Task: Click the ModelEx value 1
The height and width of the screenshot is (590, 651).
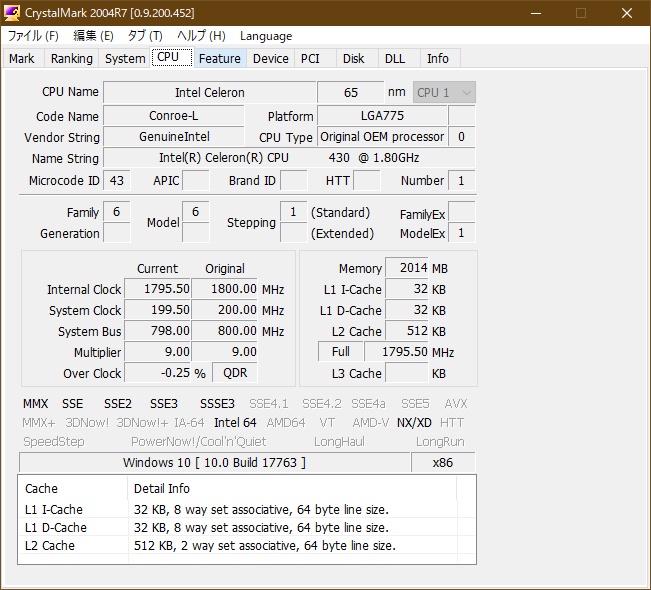Action: pos(461,233)
